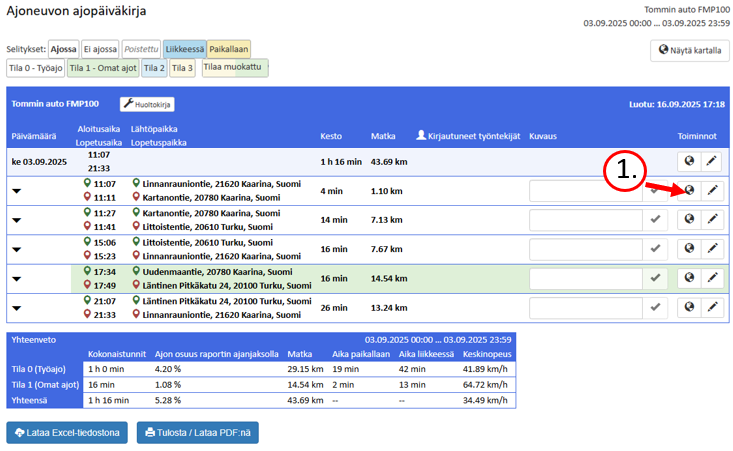Expand the 15:06 trip row arrow
The image size is (733, 451).
pyautogui.click(x=17, y=250)
